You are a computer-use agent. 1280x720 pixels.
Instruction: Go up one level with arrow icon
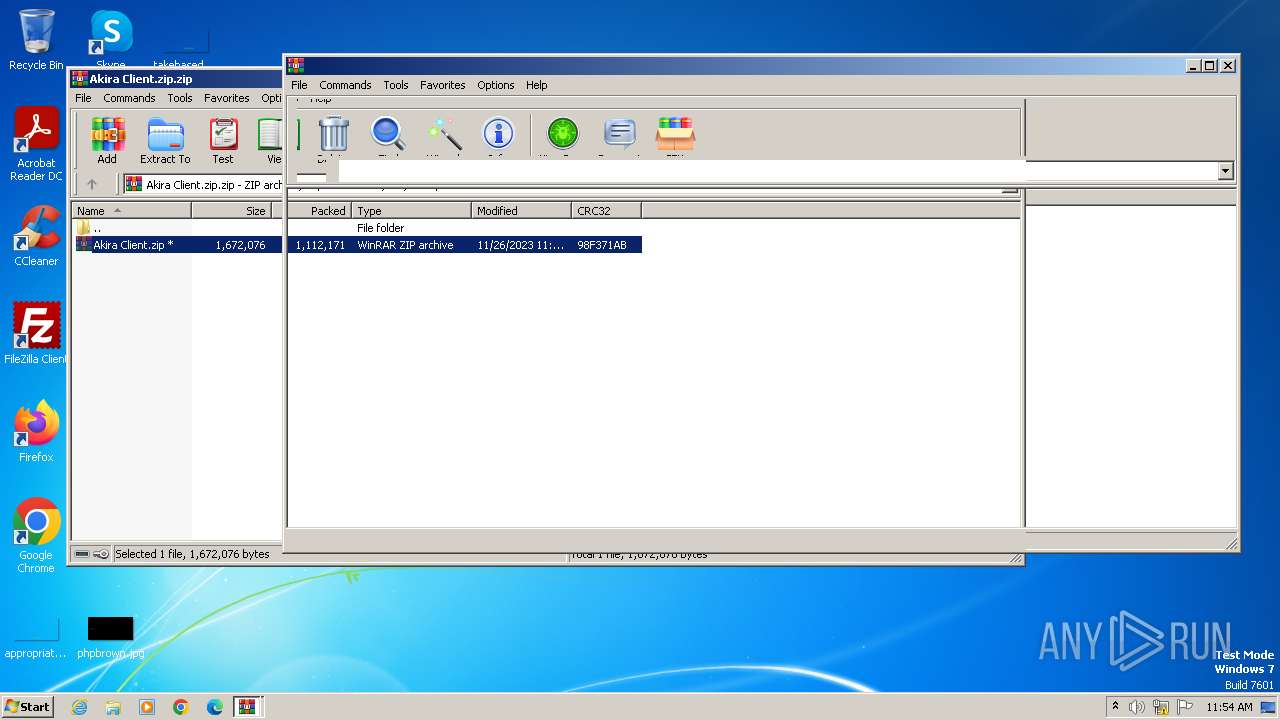click(92, 184)
